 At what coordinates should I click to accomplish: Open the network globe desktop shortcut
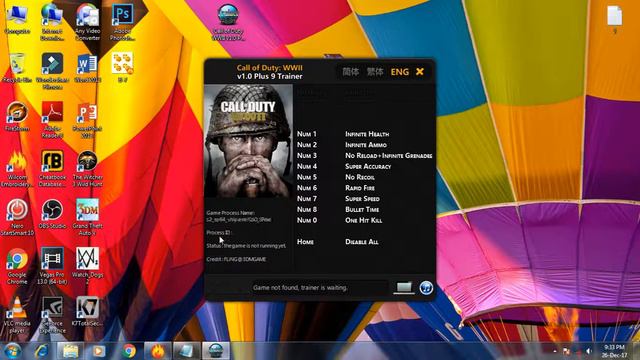pos(52,21)
